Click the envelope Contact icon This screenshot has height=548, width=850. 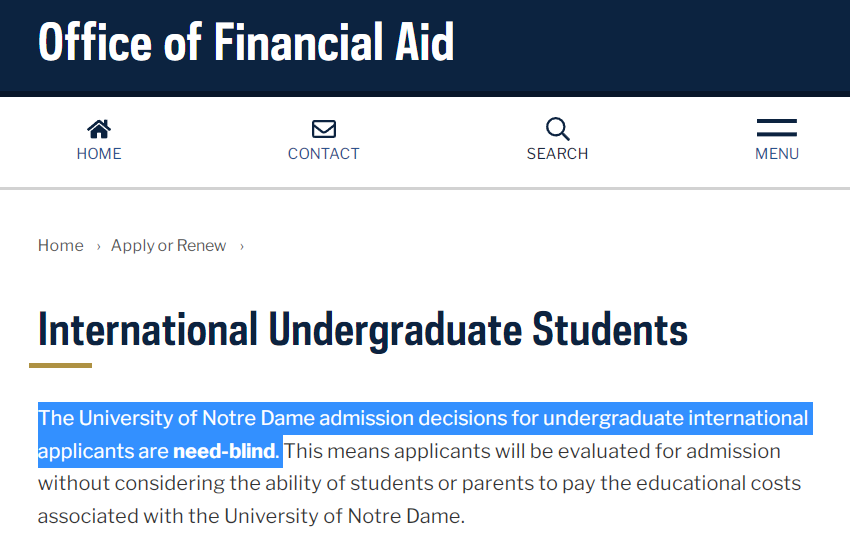[x=323, y=129]
